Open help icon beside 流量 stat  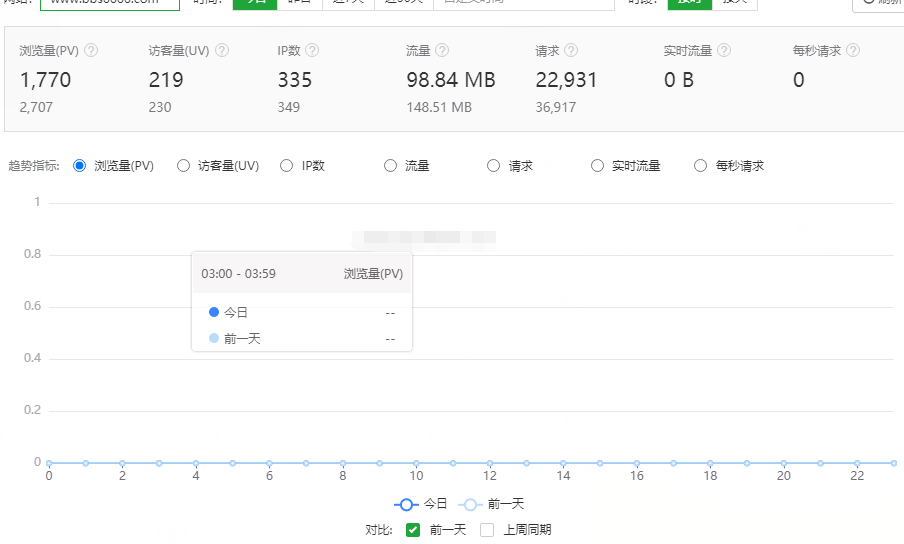pos(442,50)
